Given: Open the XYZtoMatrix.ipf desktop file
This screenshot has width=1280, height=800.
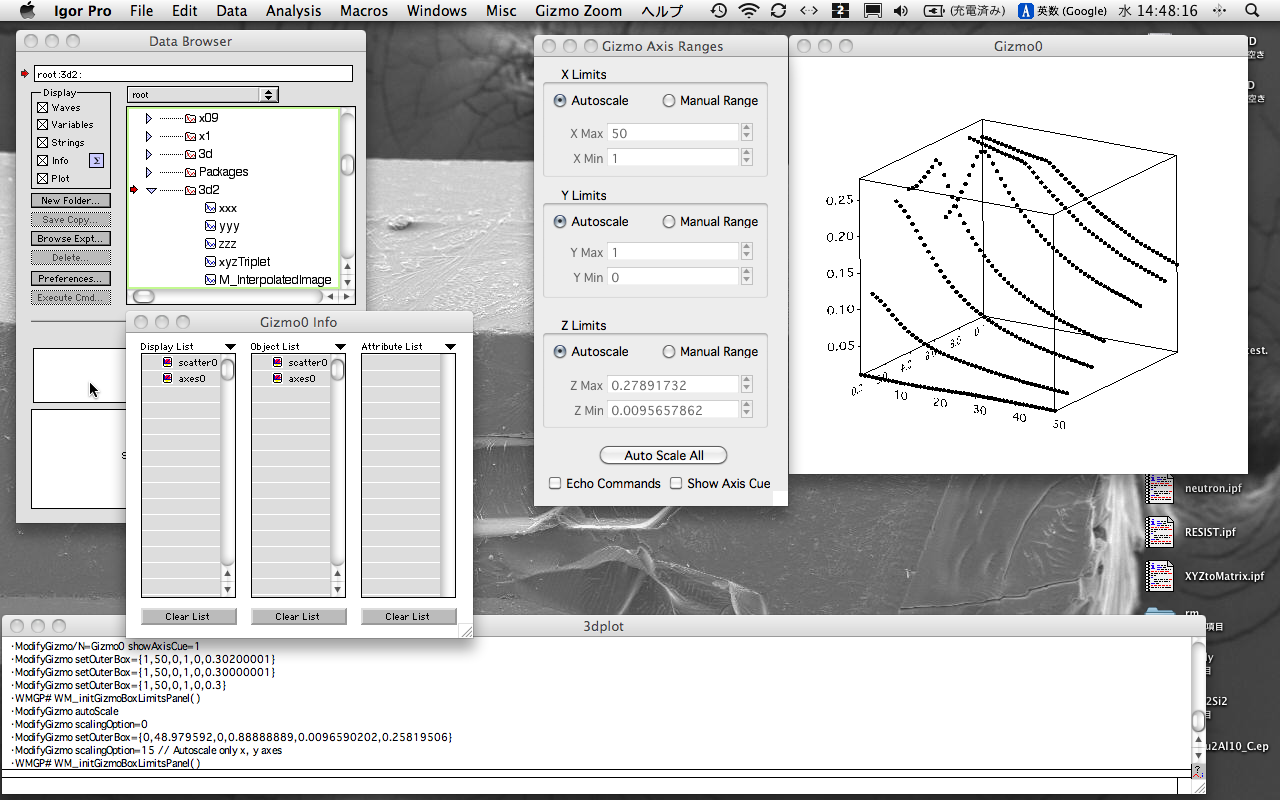Looking at the screenshot, I should pos(1160,576).
